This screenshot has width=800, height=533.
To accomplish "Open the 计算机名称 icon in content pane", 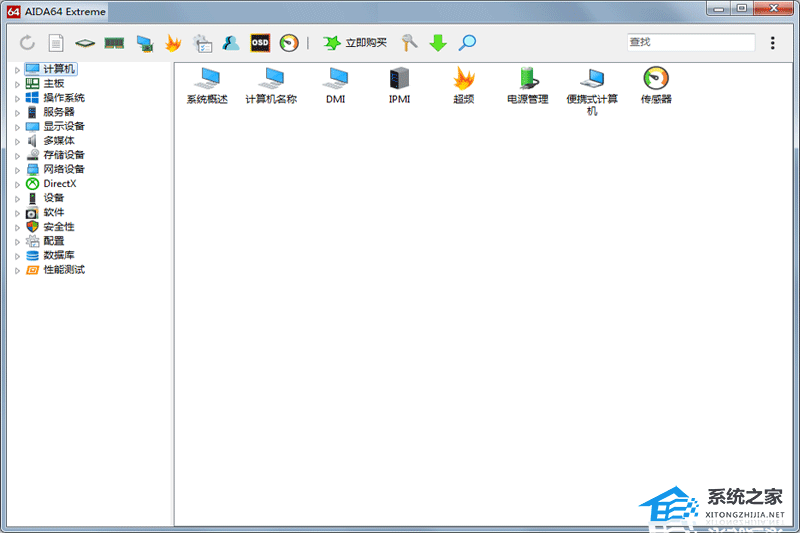I will (271, 86).
